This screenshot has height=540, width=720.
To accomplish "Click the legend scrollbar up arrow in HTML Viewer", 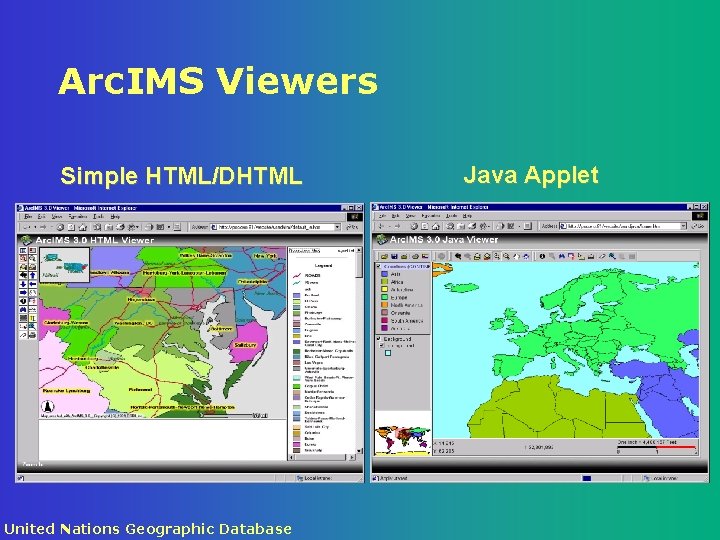I will pyautogui.click(x=359, y=250).
